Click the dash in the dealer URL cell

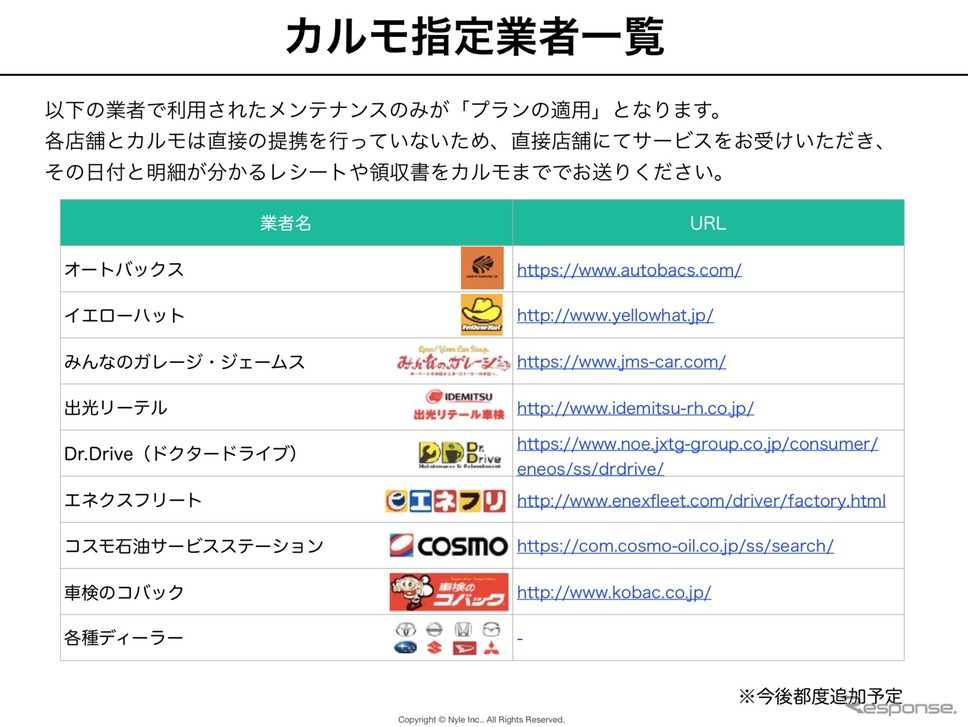(x=520, y=639)
